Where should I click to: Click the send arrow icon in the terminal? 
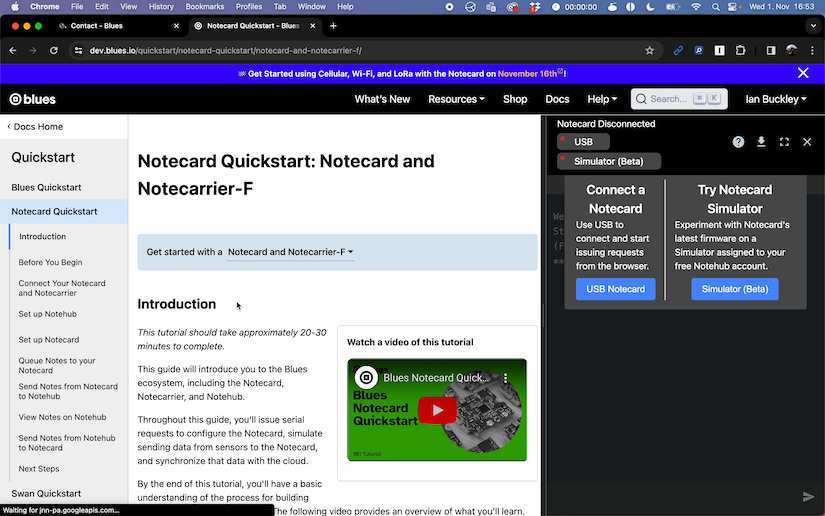[x=808, y=497]
